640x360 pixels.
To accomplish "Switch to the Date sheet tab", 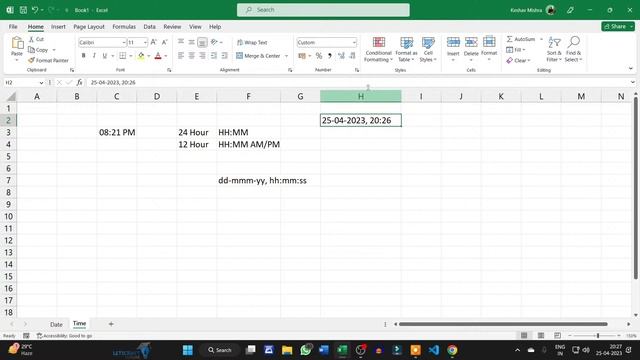I will pos(56,324).
